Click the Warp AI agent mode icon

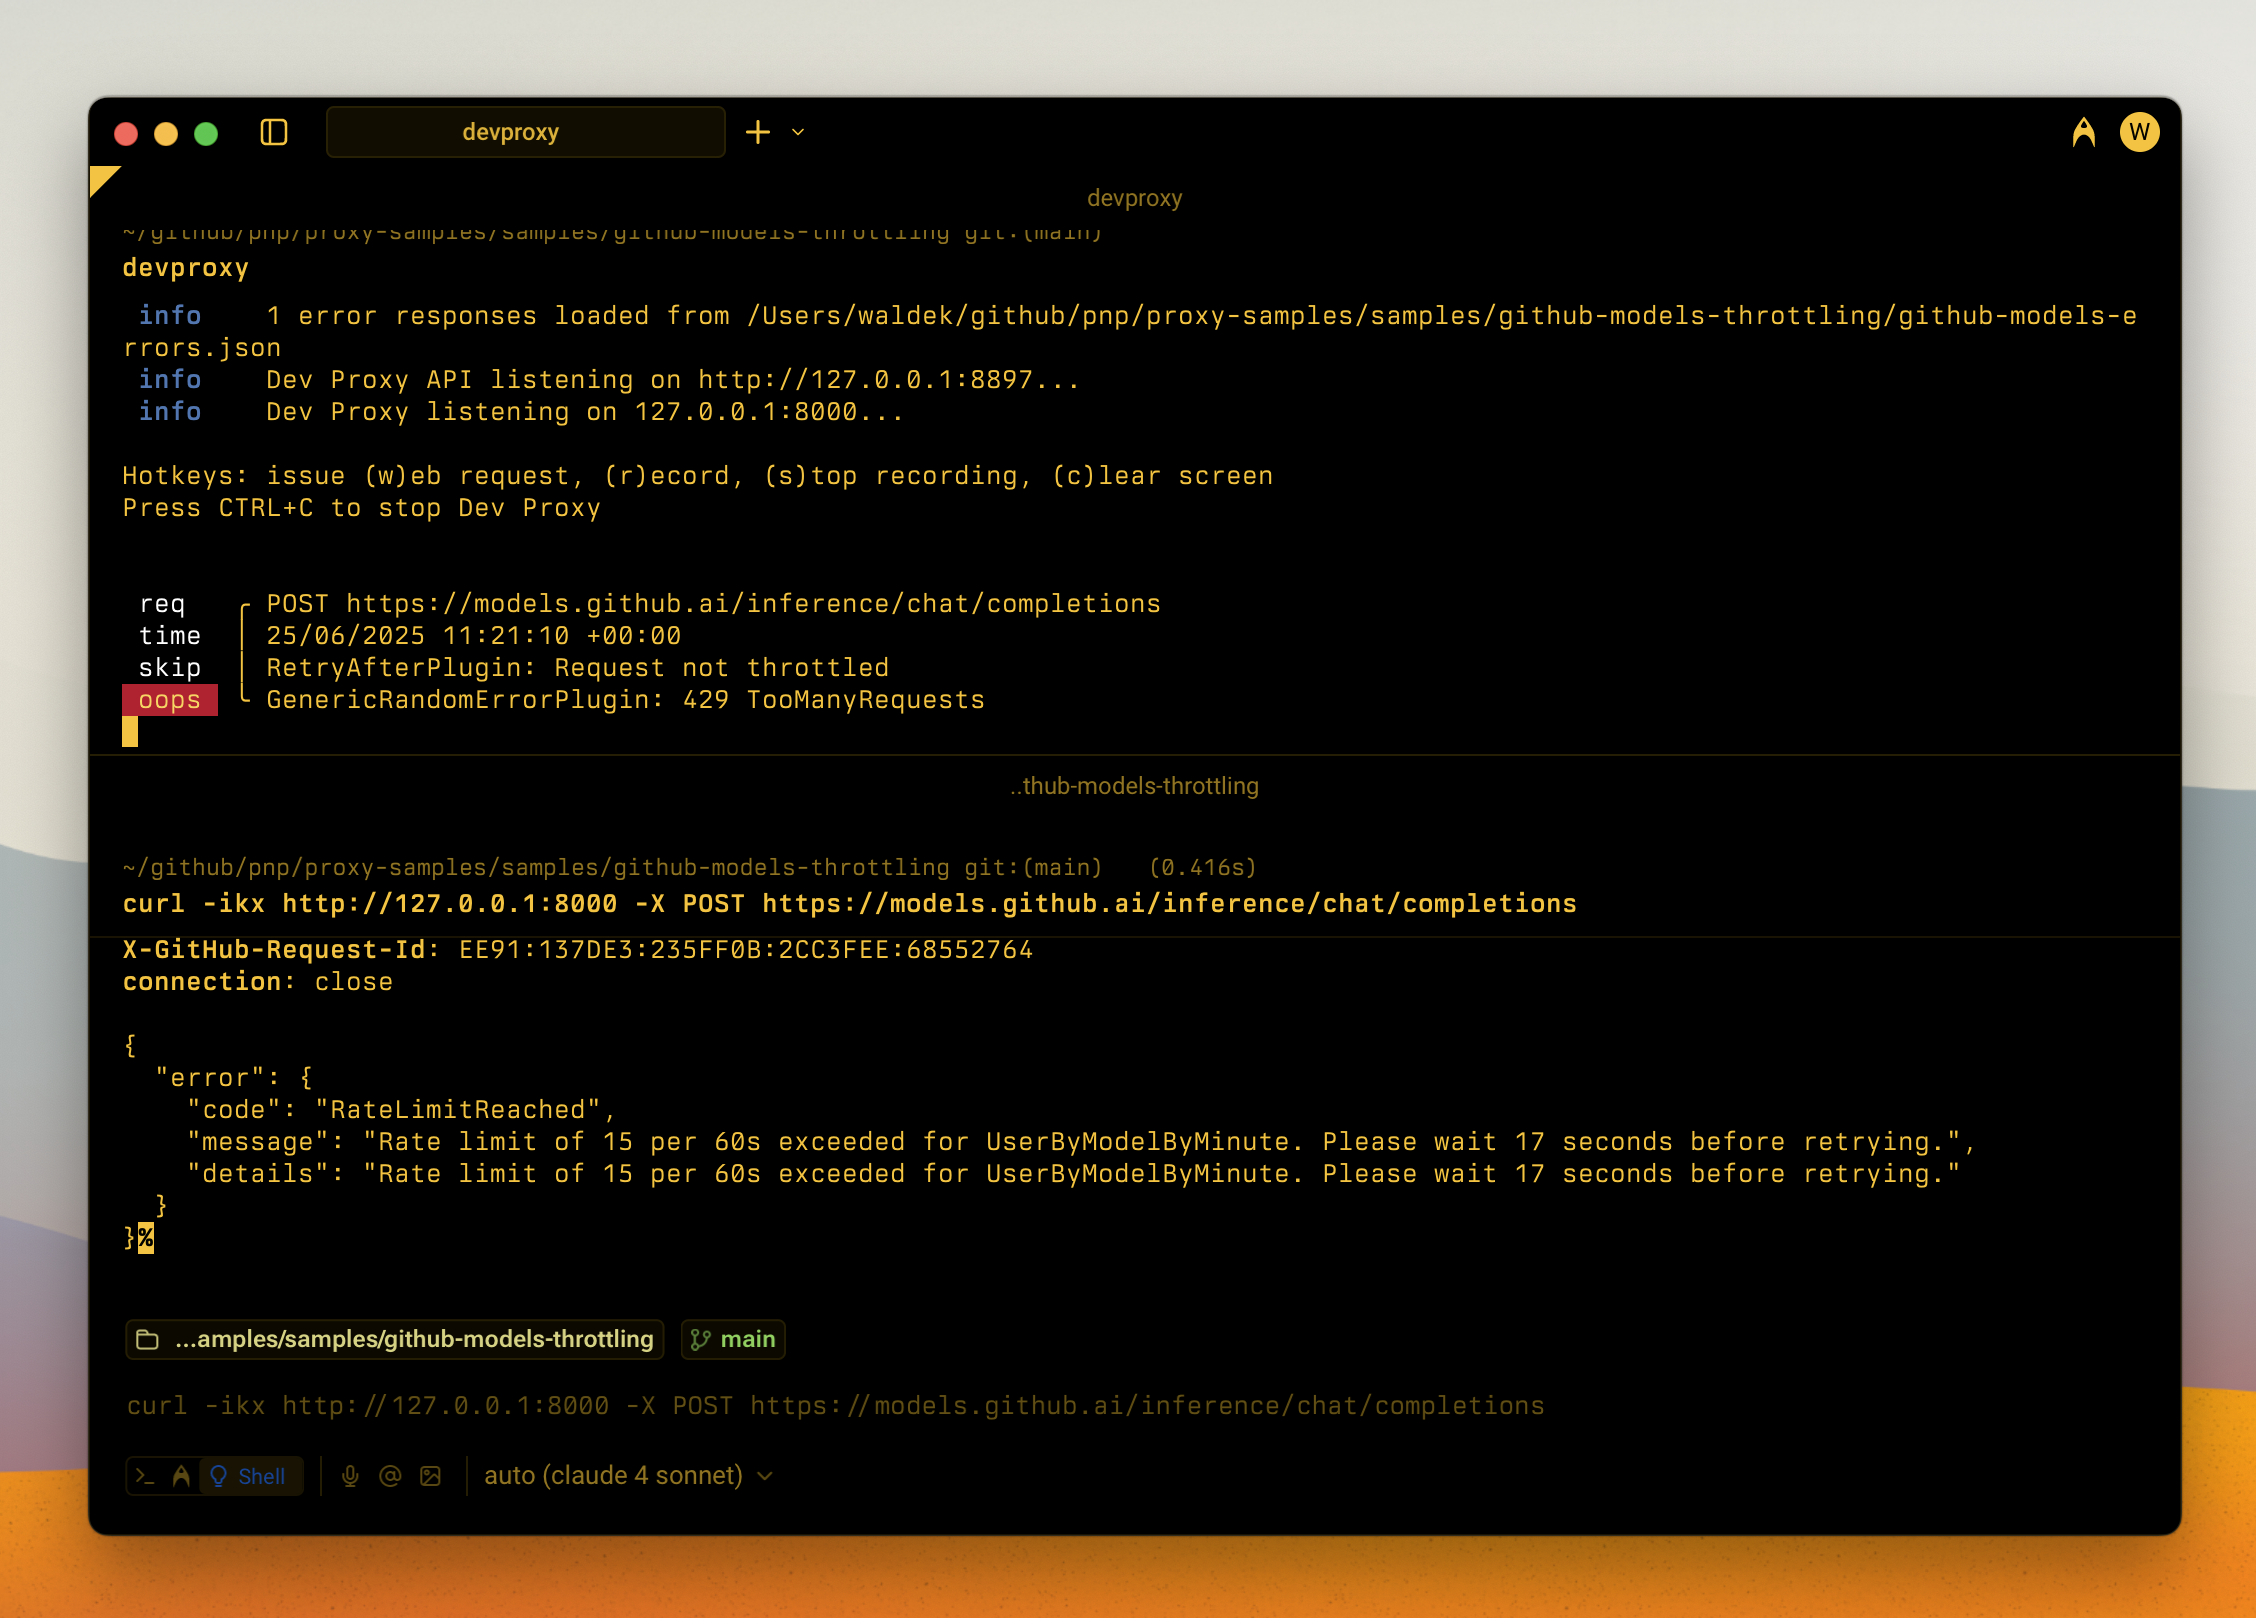pyautogui.click(x=182, y=1476)
